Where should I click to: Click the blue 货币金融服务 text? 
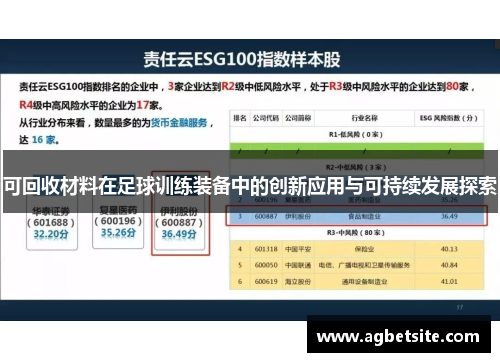tap(179, 123)
